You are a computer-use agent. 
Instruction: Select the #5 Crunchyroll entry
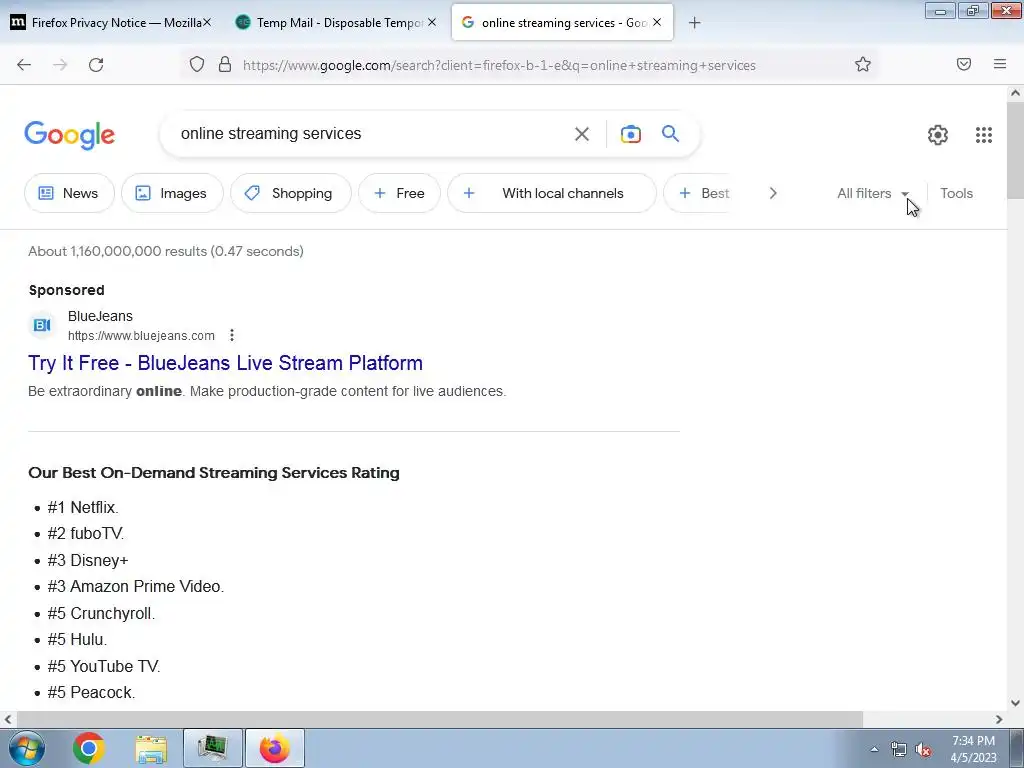coord(101,613)
